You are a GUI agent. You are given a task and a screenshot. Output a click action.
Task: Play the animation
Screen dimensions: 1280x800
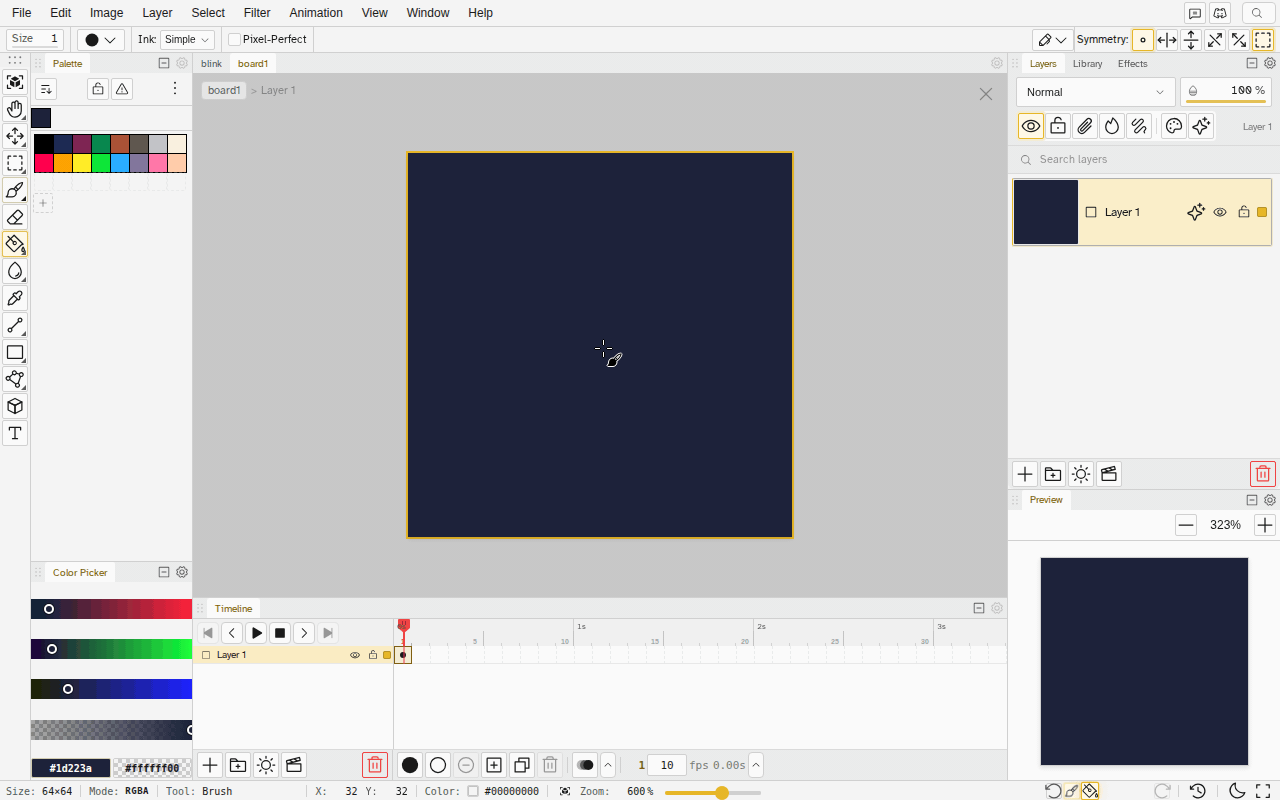point(256,633)
